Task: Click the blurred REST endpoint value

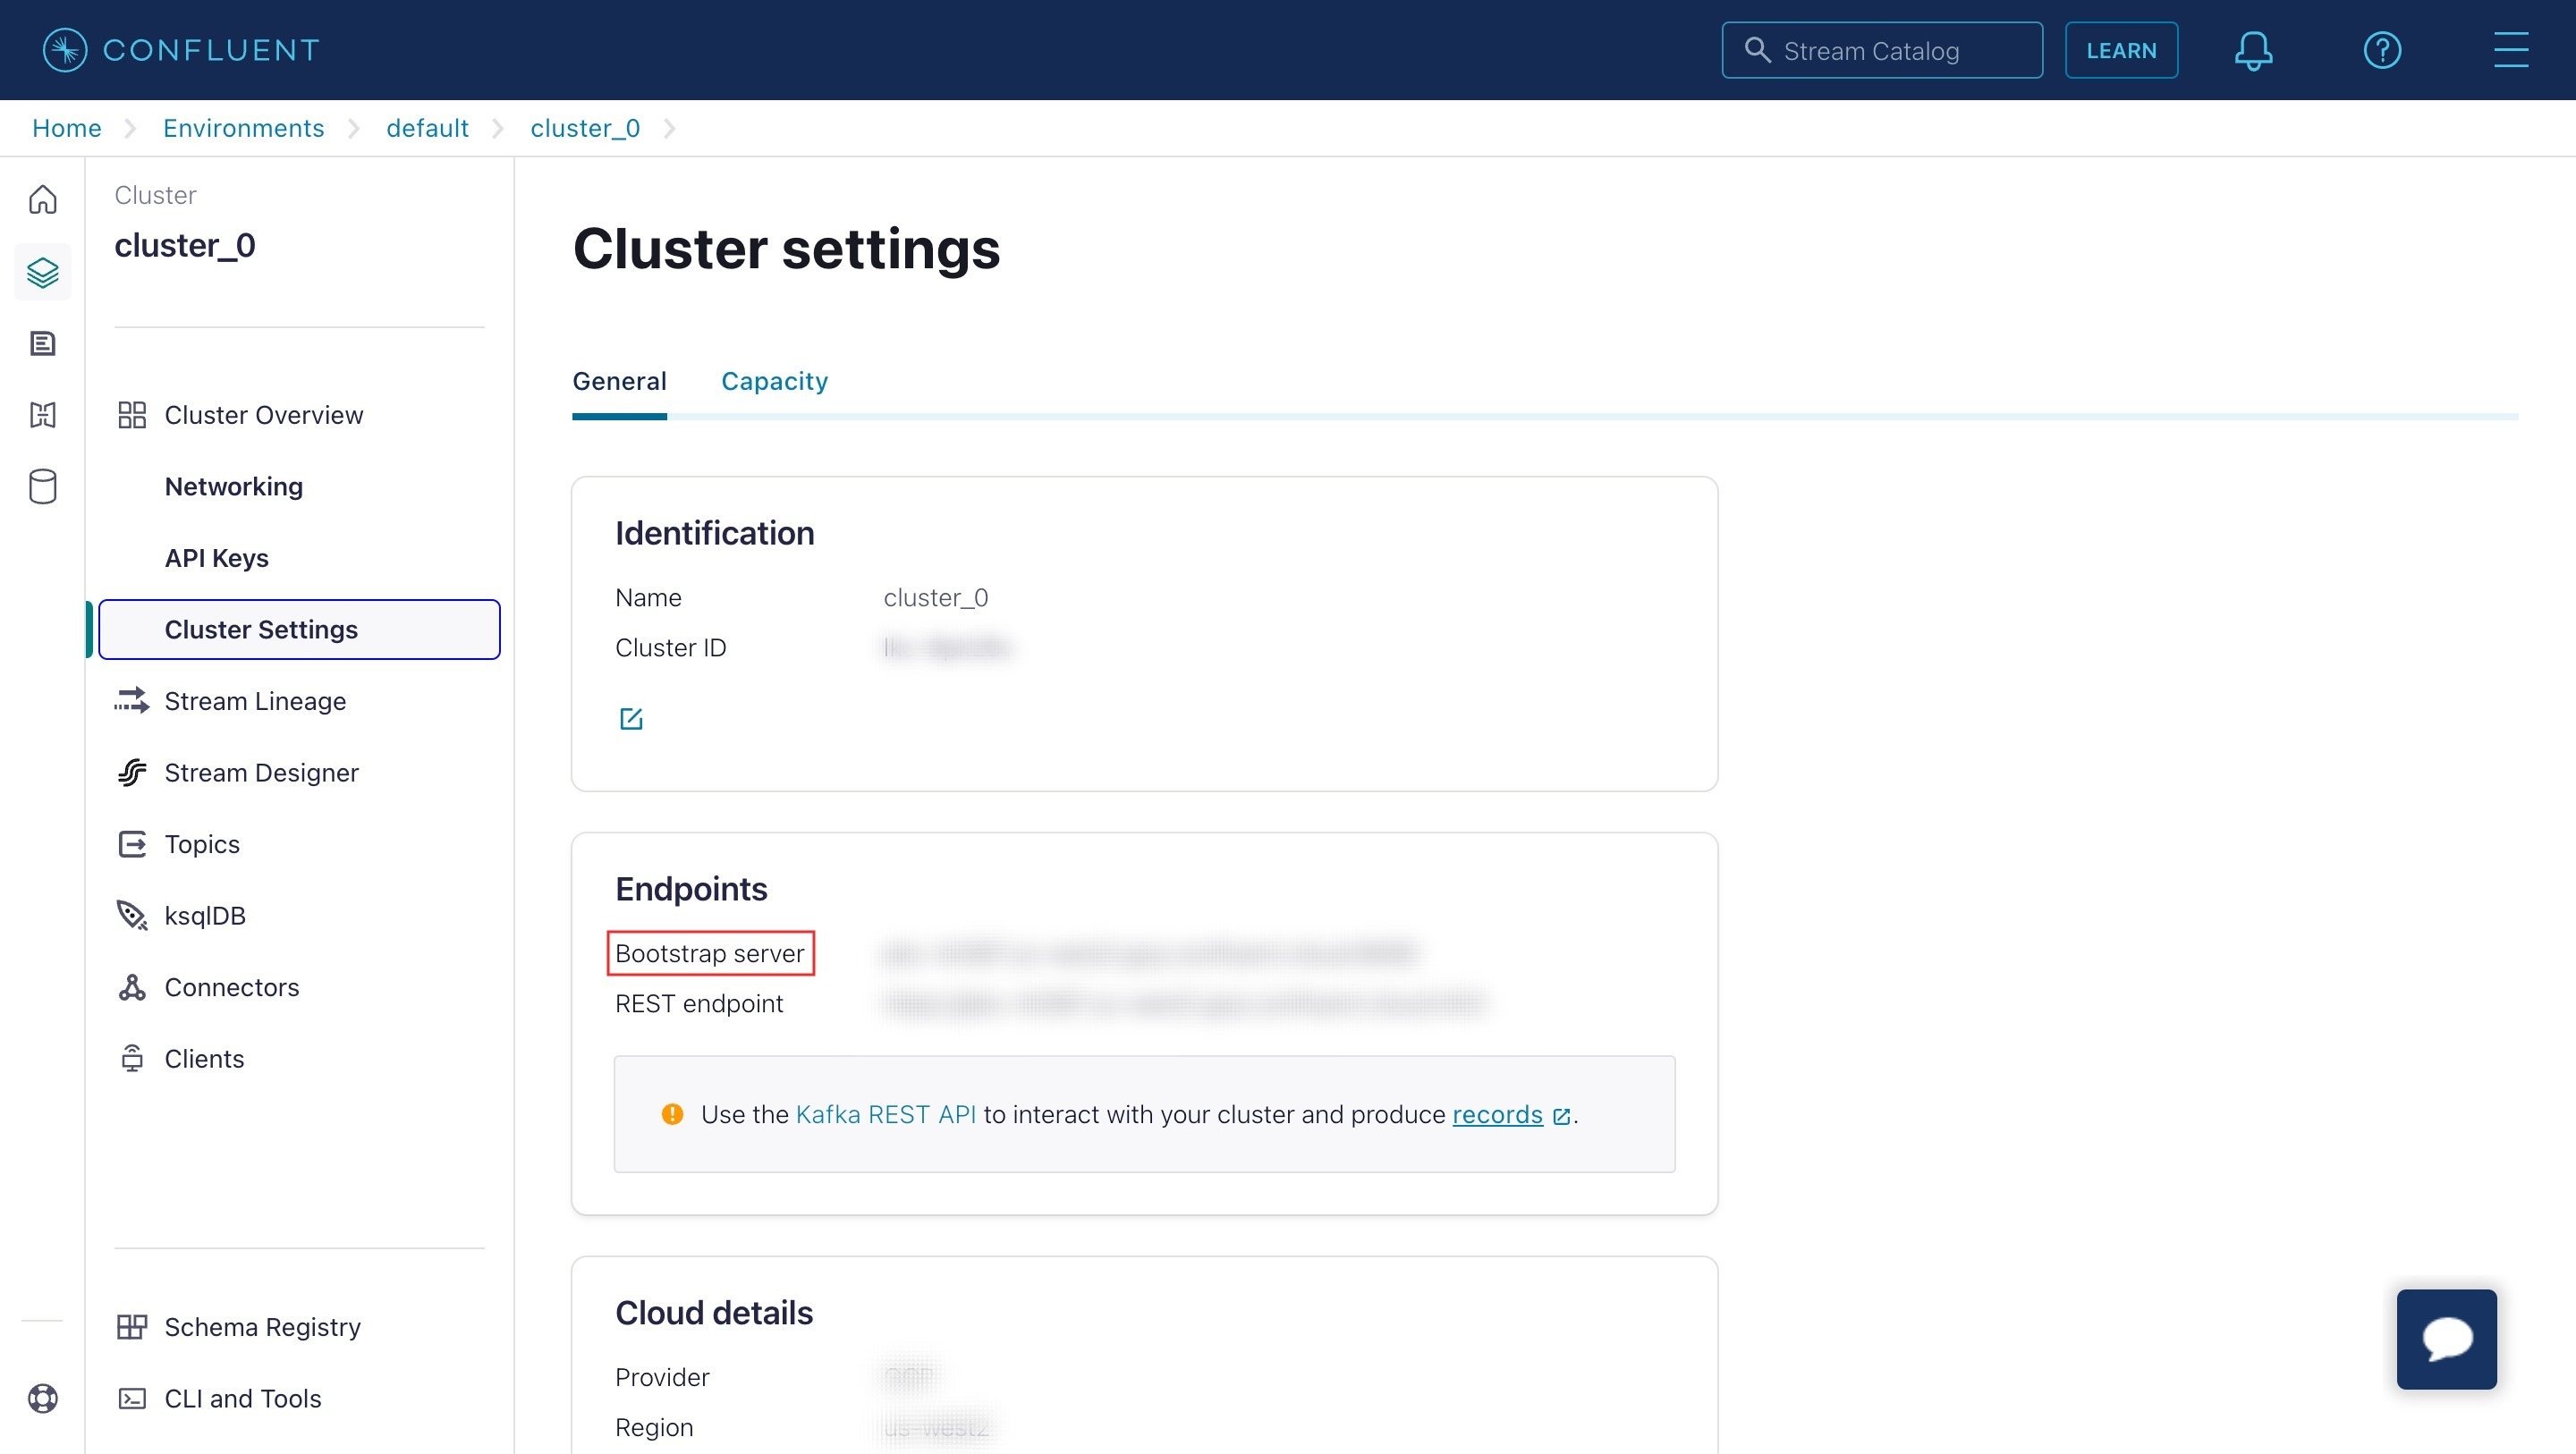Action: coord(1184,1003)
